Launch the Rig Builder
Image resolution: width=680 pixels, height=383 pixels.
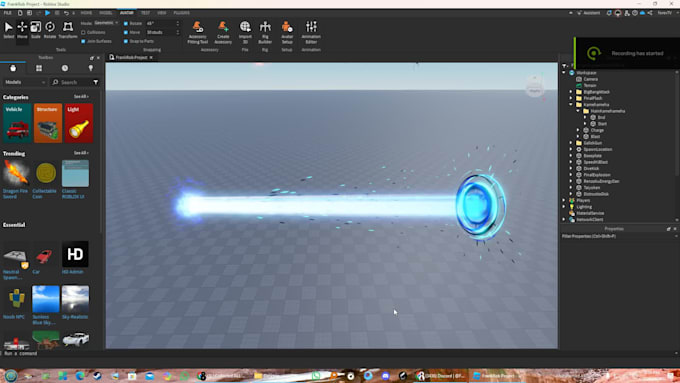point(265,33)
